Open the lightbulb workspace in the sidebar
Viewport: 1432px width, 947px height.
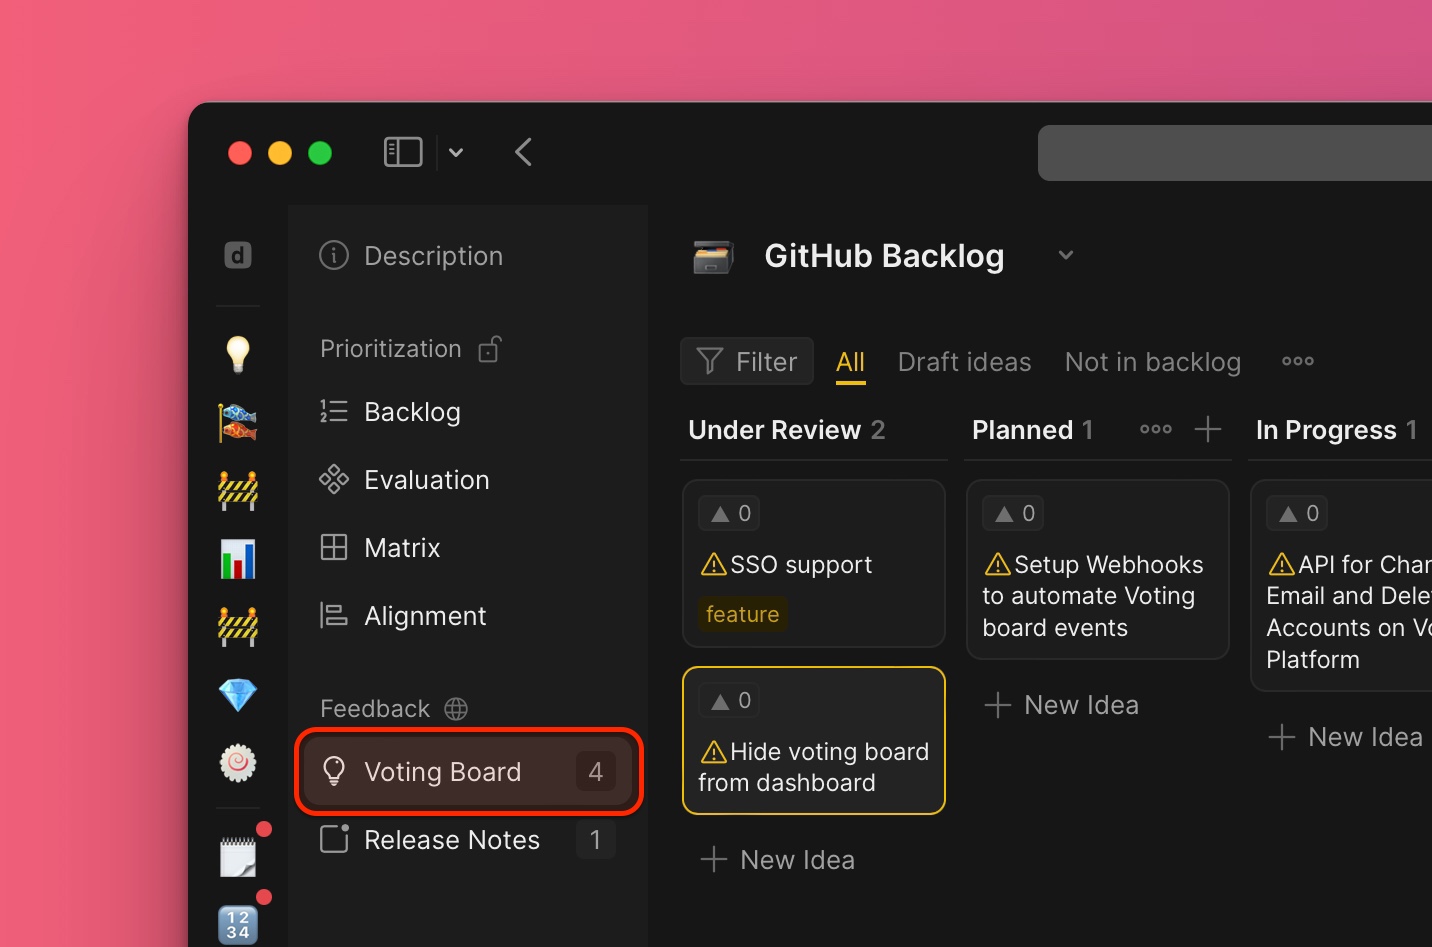[x=238, y=353]
